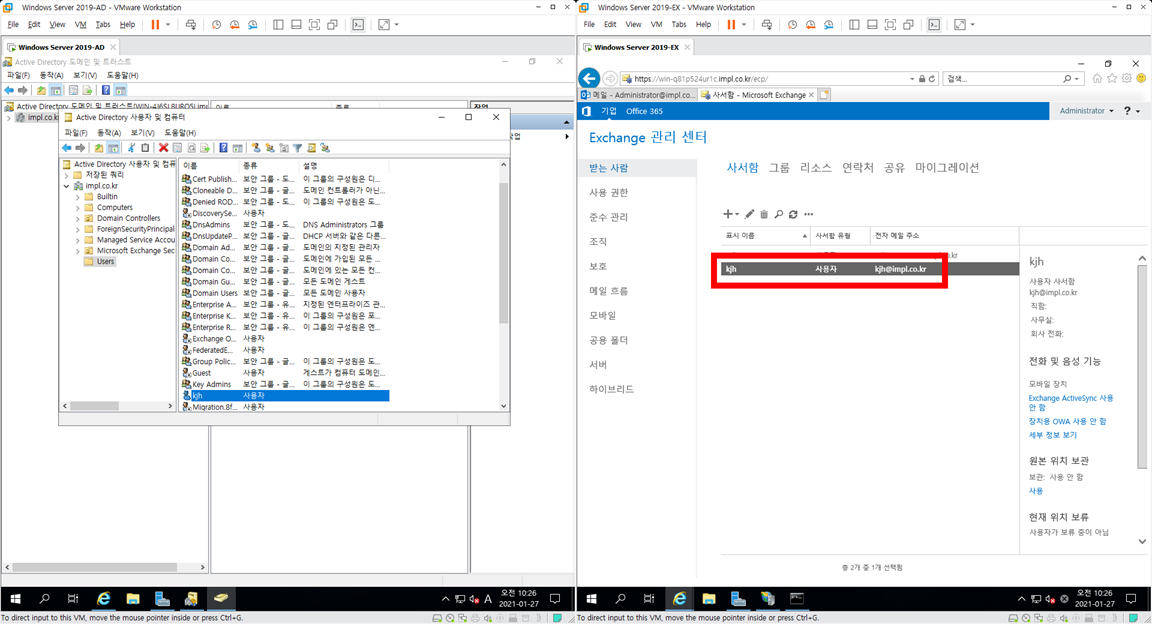Screen dimensions: 1152x624
Task: Expand the Domain Controllers node in AD tree
Action: pos(77,218)
